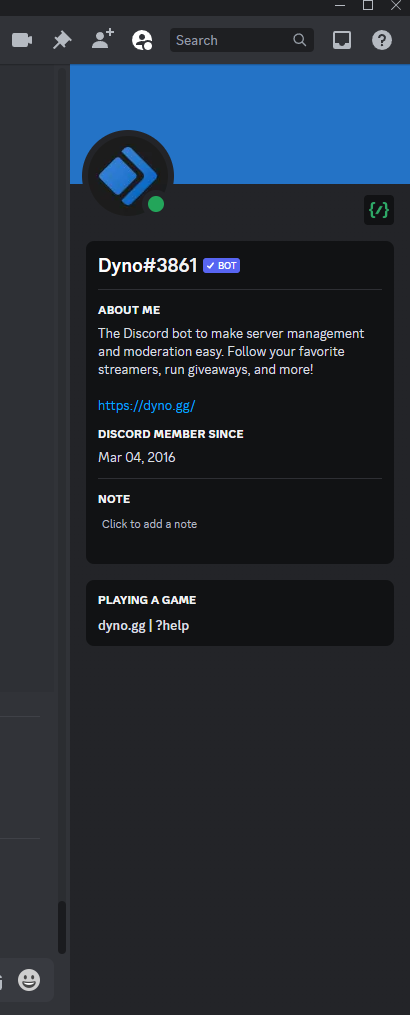Start a video call
The width and height of the screenshot is (410, 1015).
22,40
